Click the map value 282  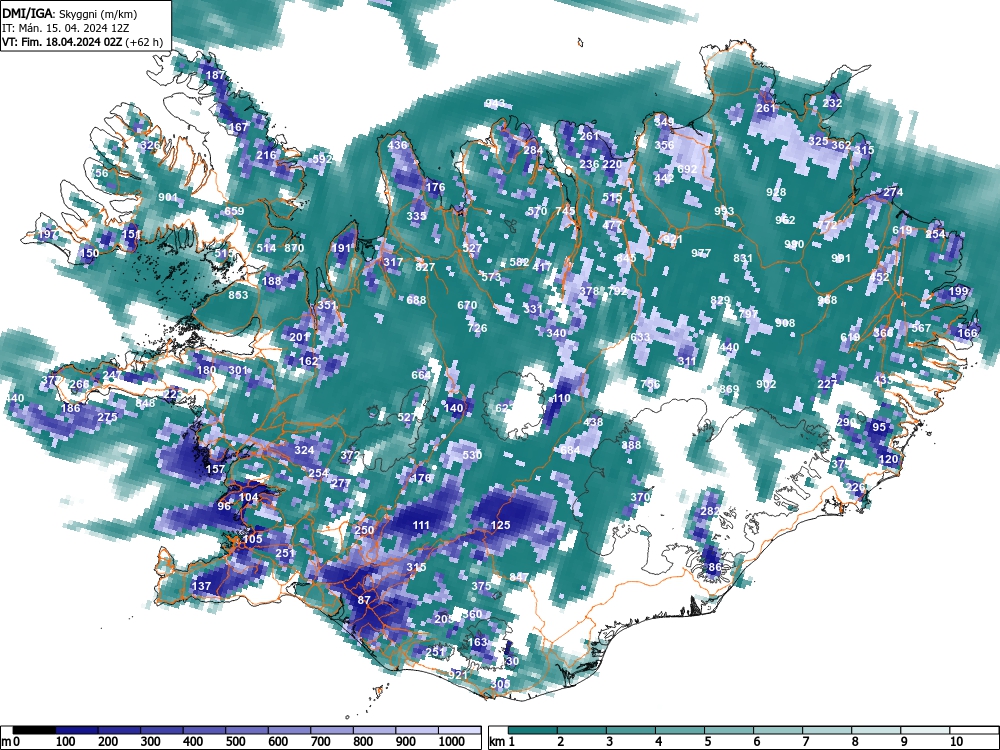710,511
